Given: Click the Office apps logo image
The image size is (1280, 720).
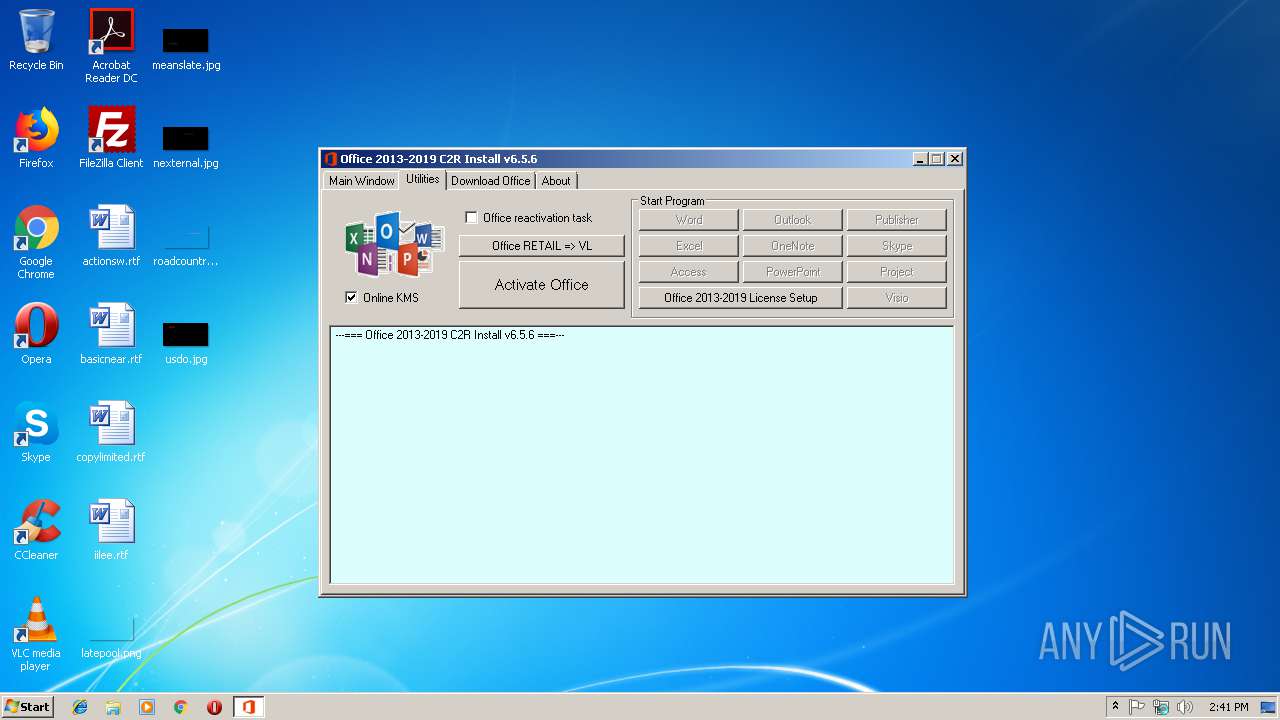Looking at the screenshot, I should click(x=394, y=245).
